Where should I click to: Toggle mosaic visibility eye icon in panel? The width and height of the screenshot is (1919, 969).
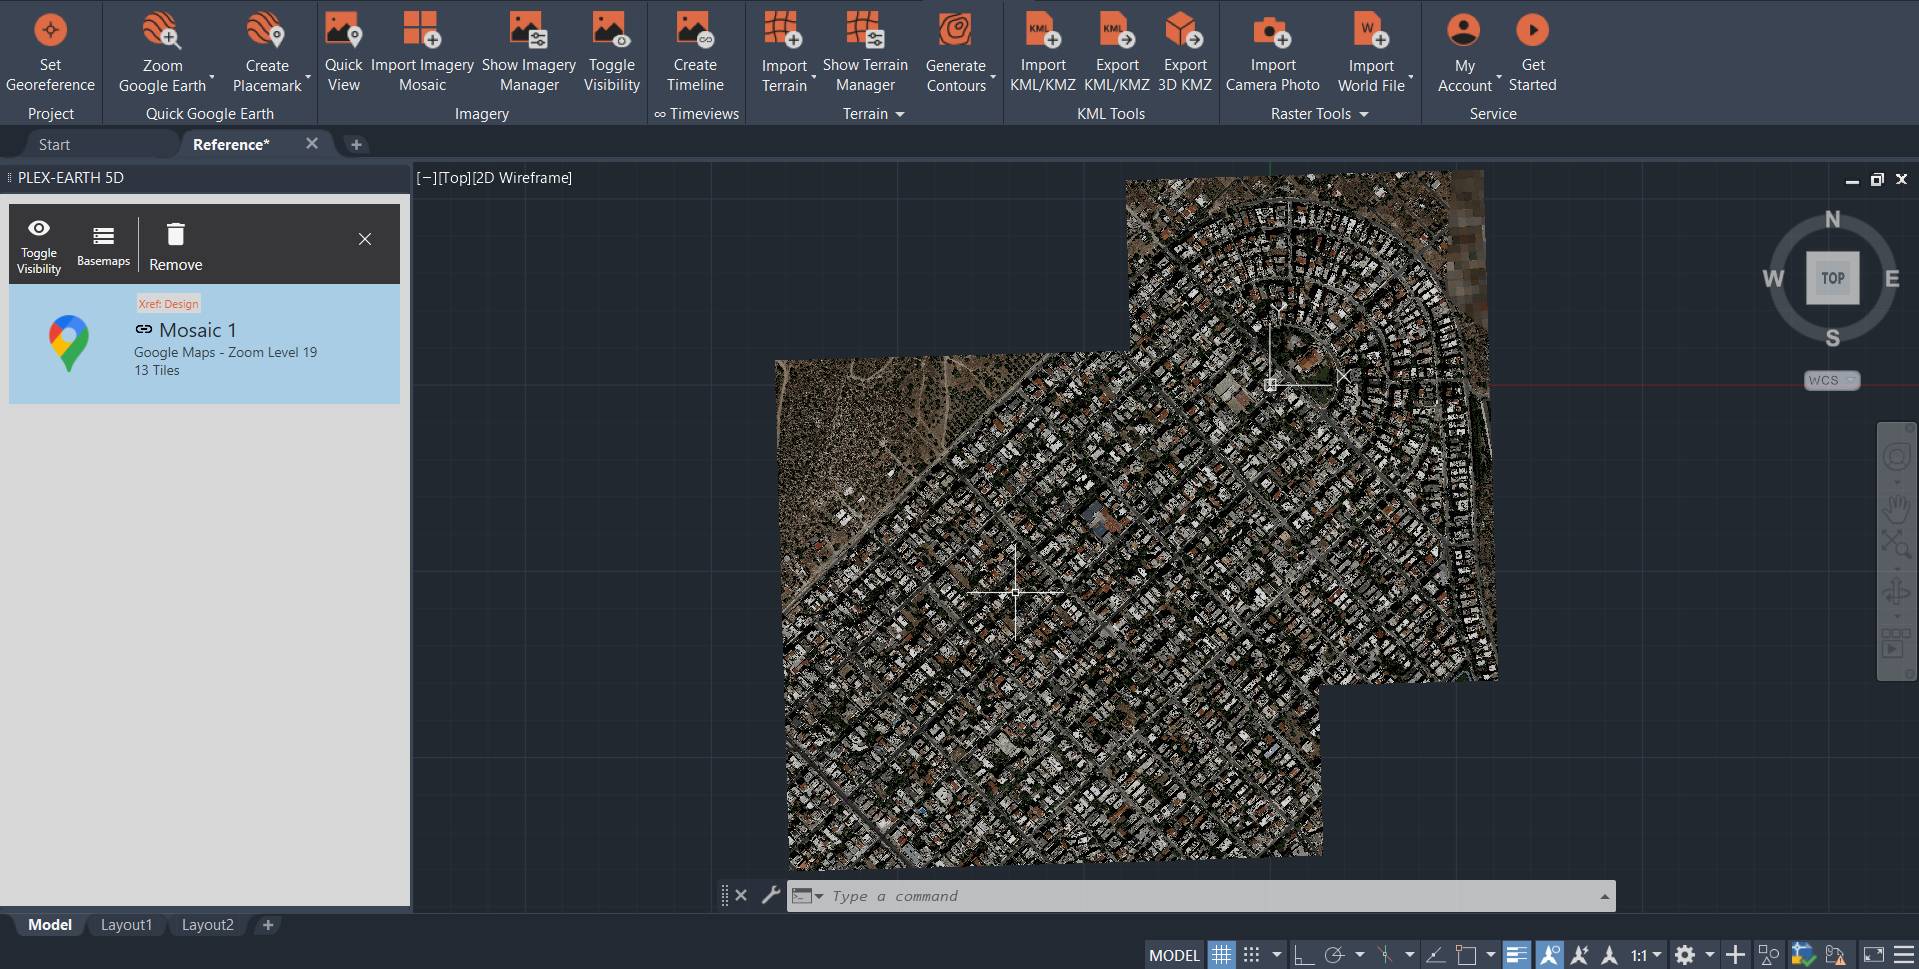point(39,228)
